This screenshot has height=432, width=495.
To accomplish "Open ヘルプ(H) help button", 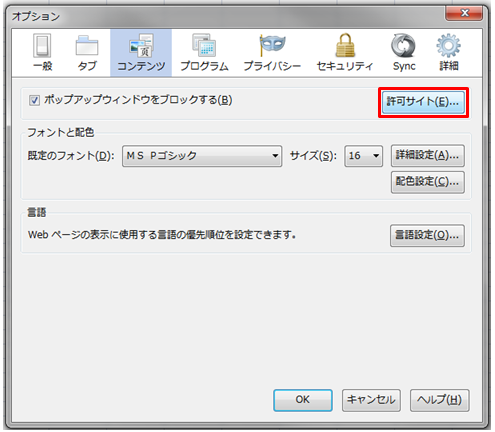I will [x=439, y=400].
